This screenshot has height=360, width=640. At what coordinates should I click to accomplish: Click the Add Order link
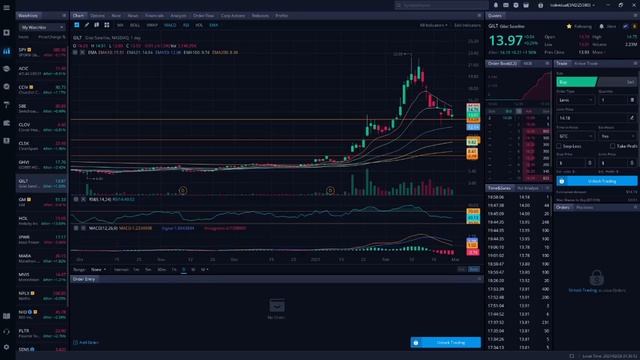tap(86, 342)
